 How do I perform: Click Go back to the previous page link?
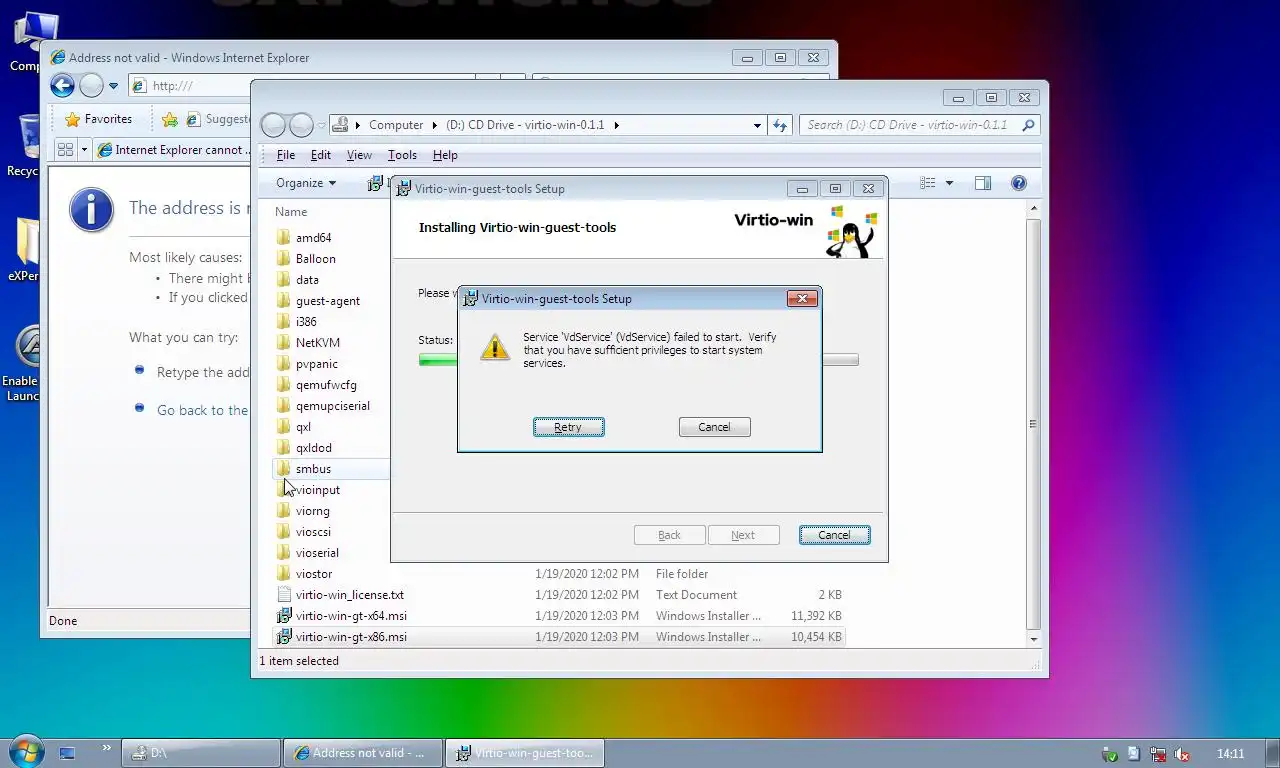pos(202,410)
